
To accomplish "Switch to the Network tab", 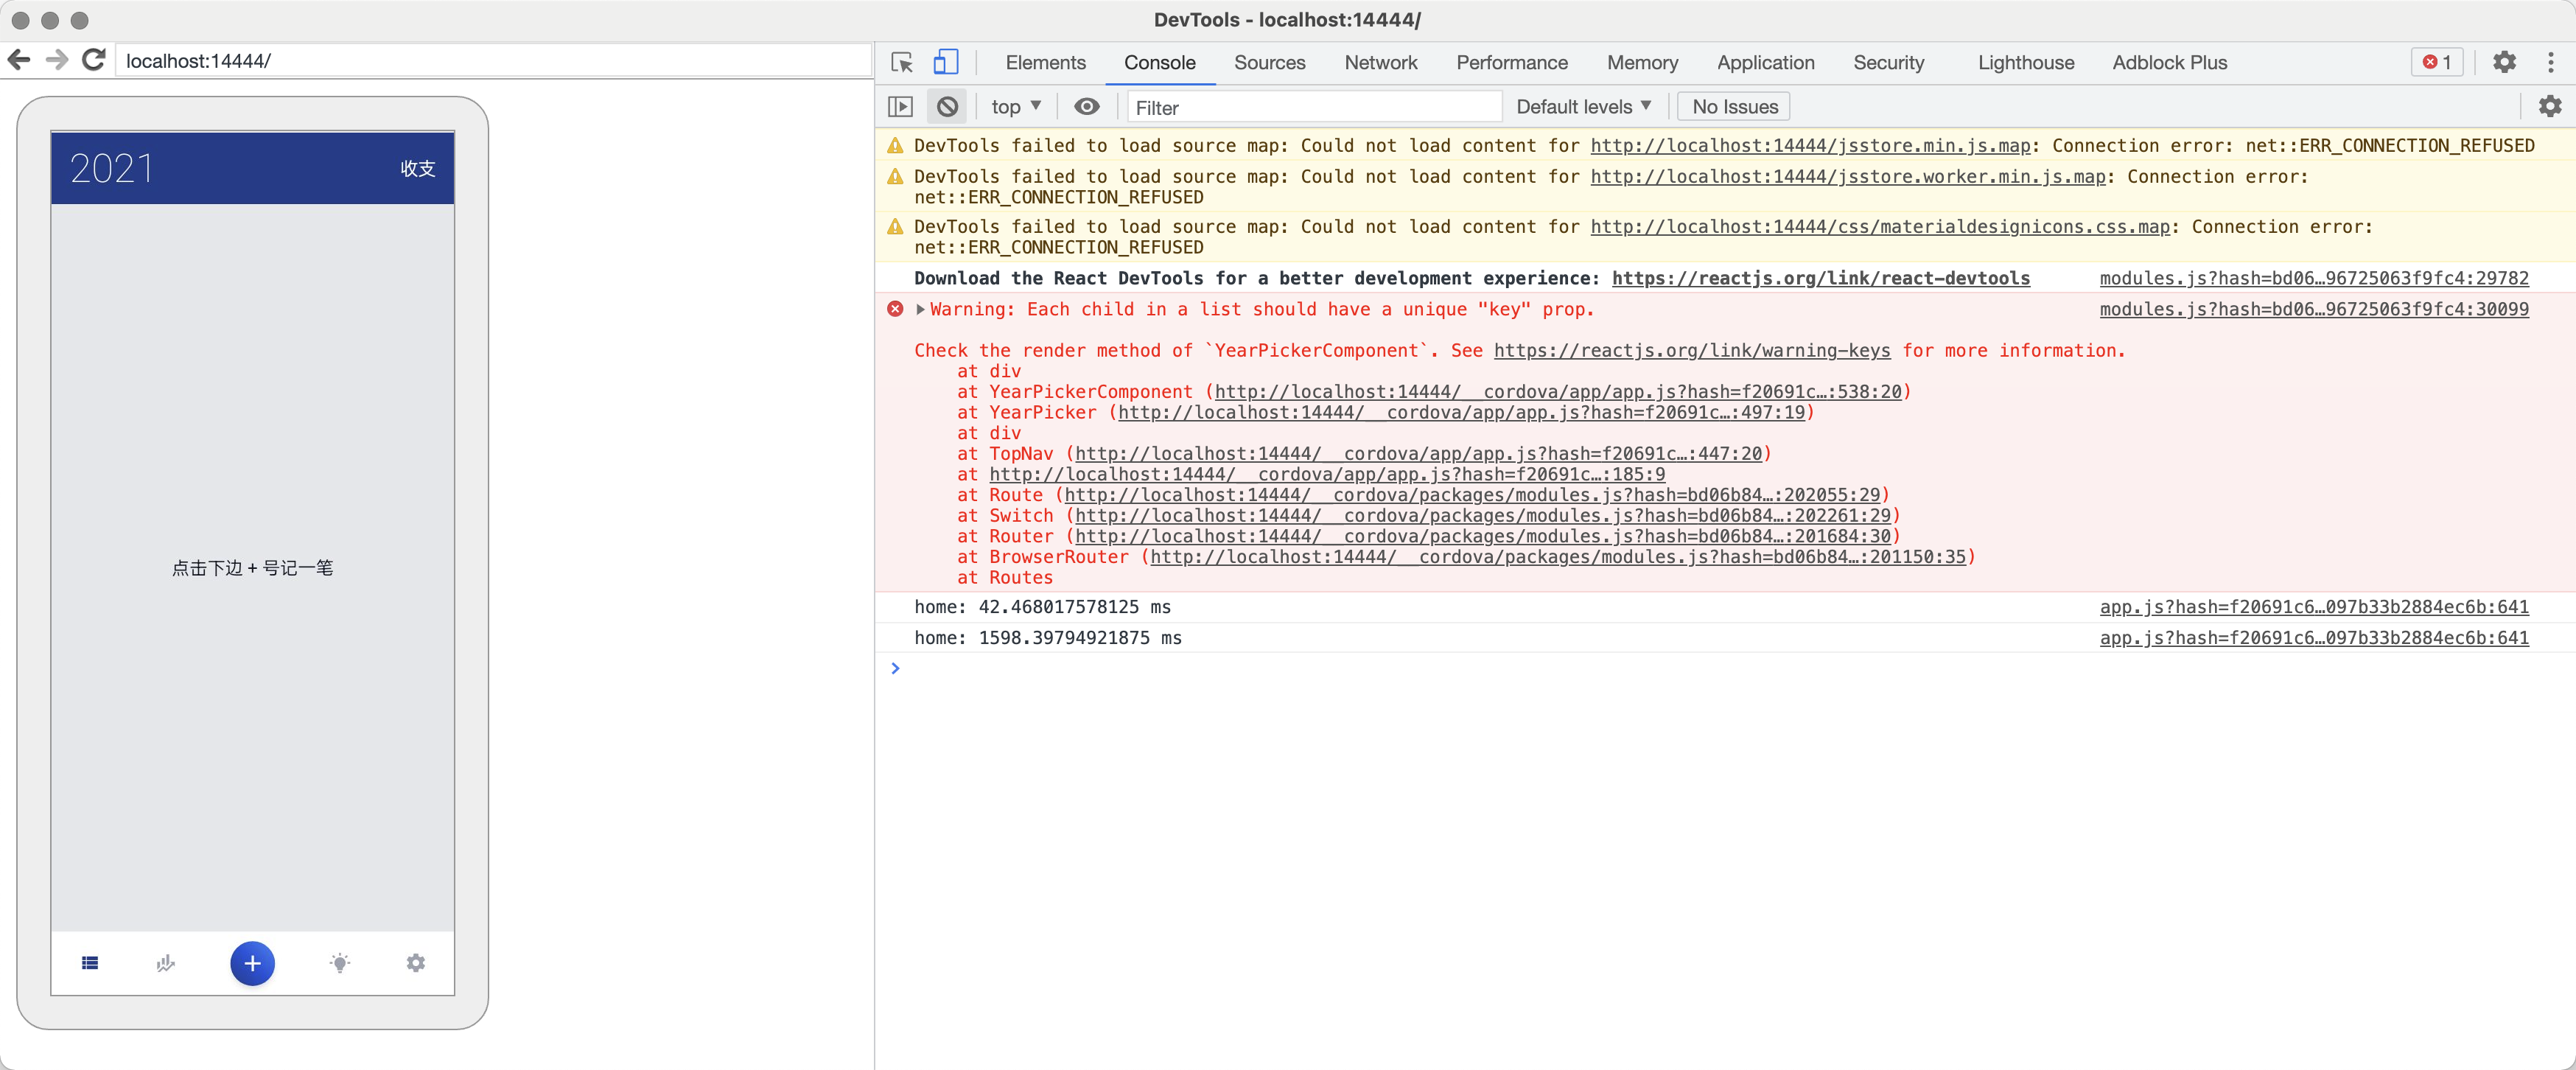I will (x=1380, y=62).
